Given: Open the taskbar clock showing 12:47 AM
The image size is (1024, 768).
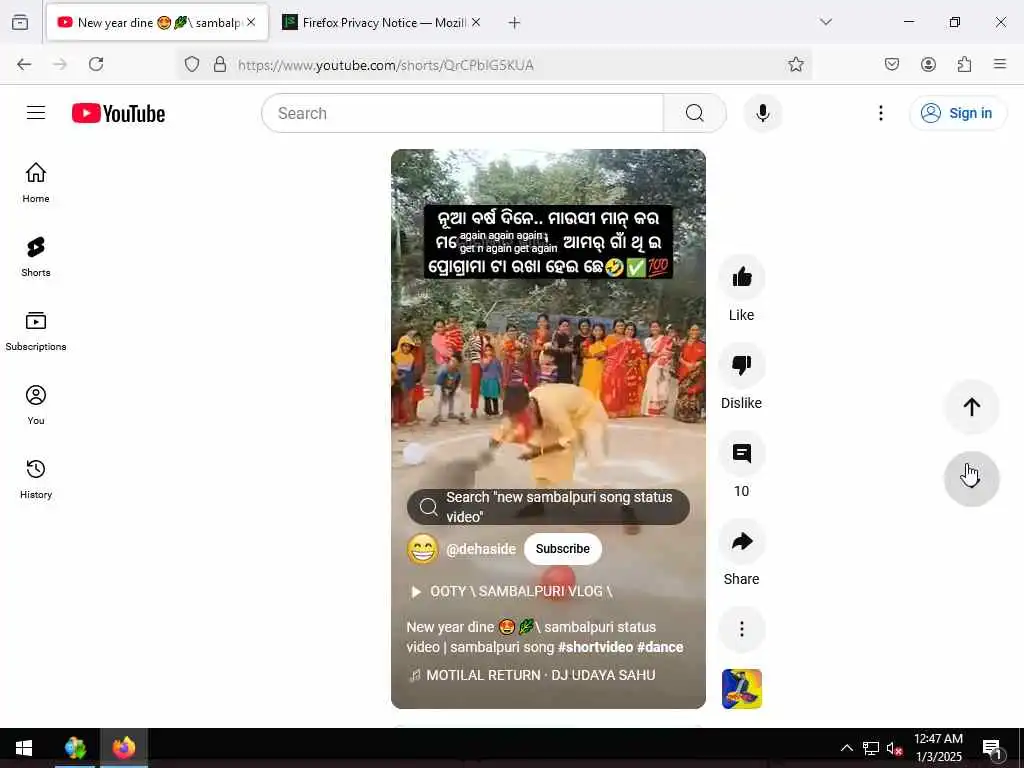Looking at the screenshot, I should pos(938,748).
